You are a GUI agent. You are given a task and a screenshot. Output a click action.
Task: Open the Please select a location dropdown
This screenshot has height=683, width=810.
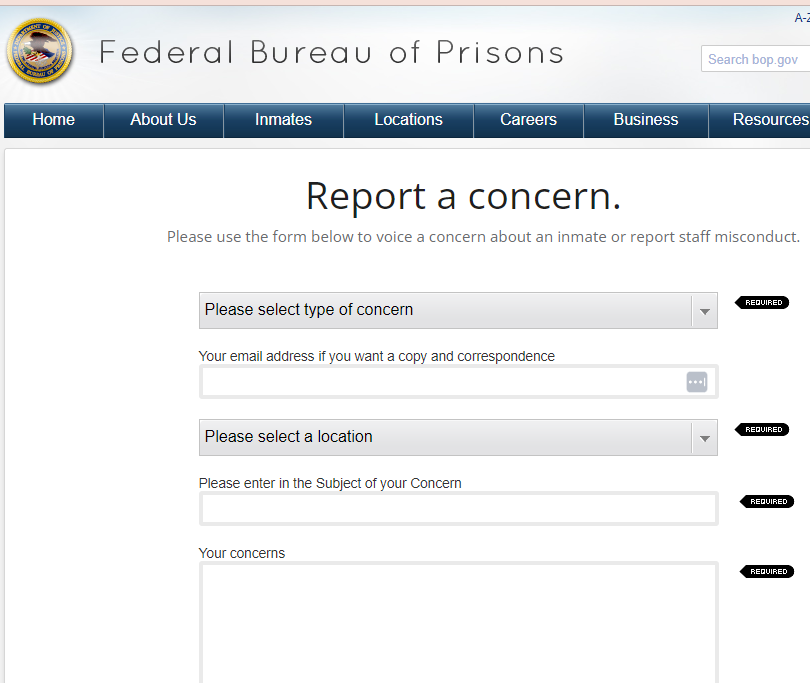coord(458,438)
